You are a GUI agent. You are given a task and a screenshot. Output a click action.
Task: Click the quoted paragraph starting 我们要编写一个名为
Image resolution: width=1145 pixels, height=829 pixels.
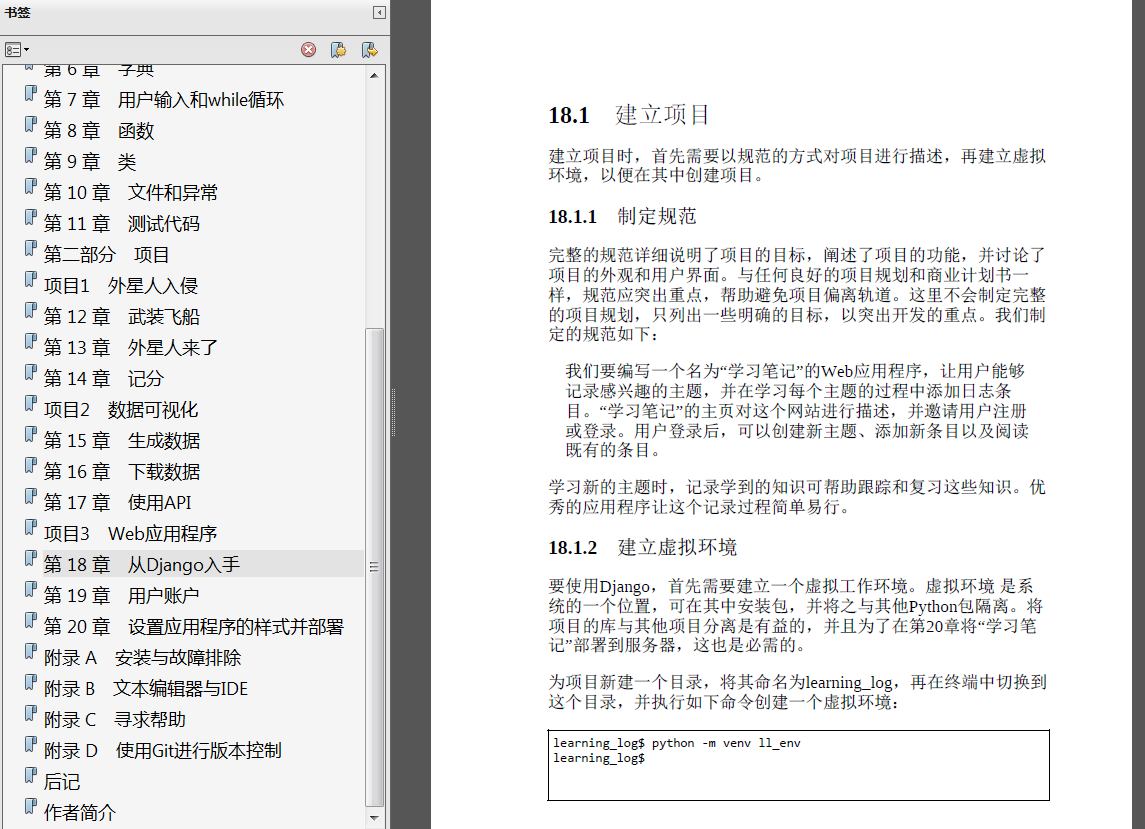point(796,410)
